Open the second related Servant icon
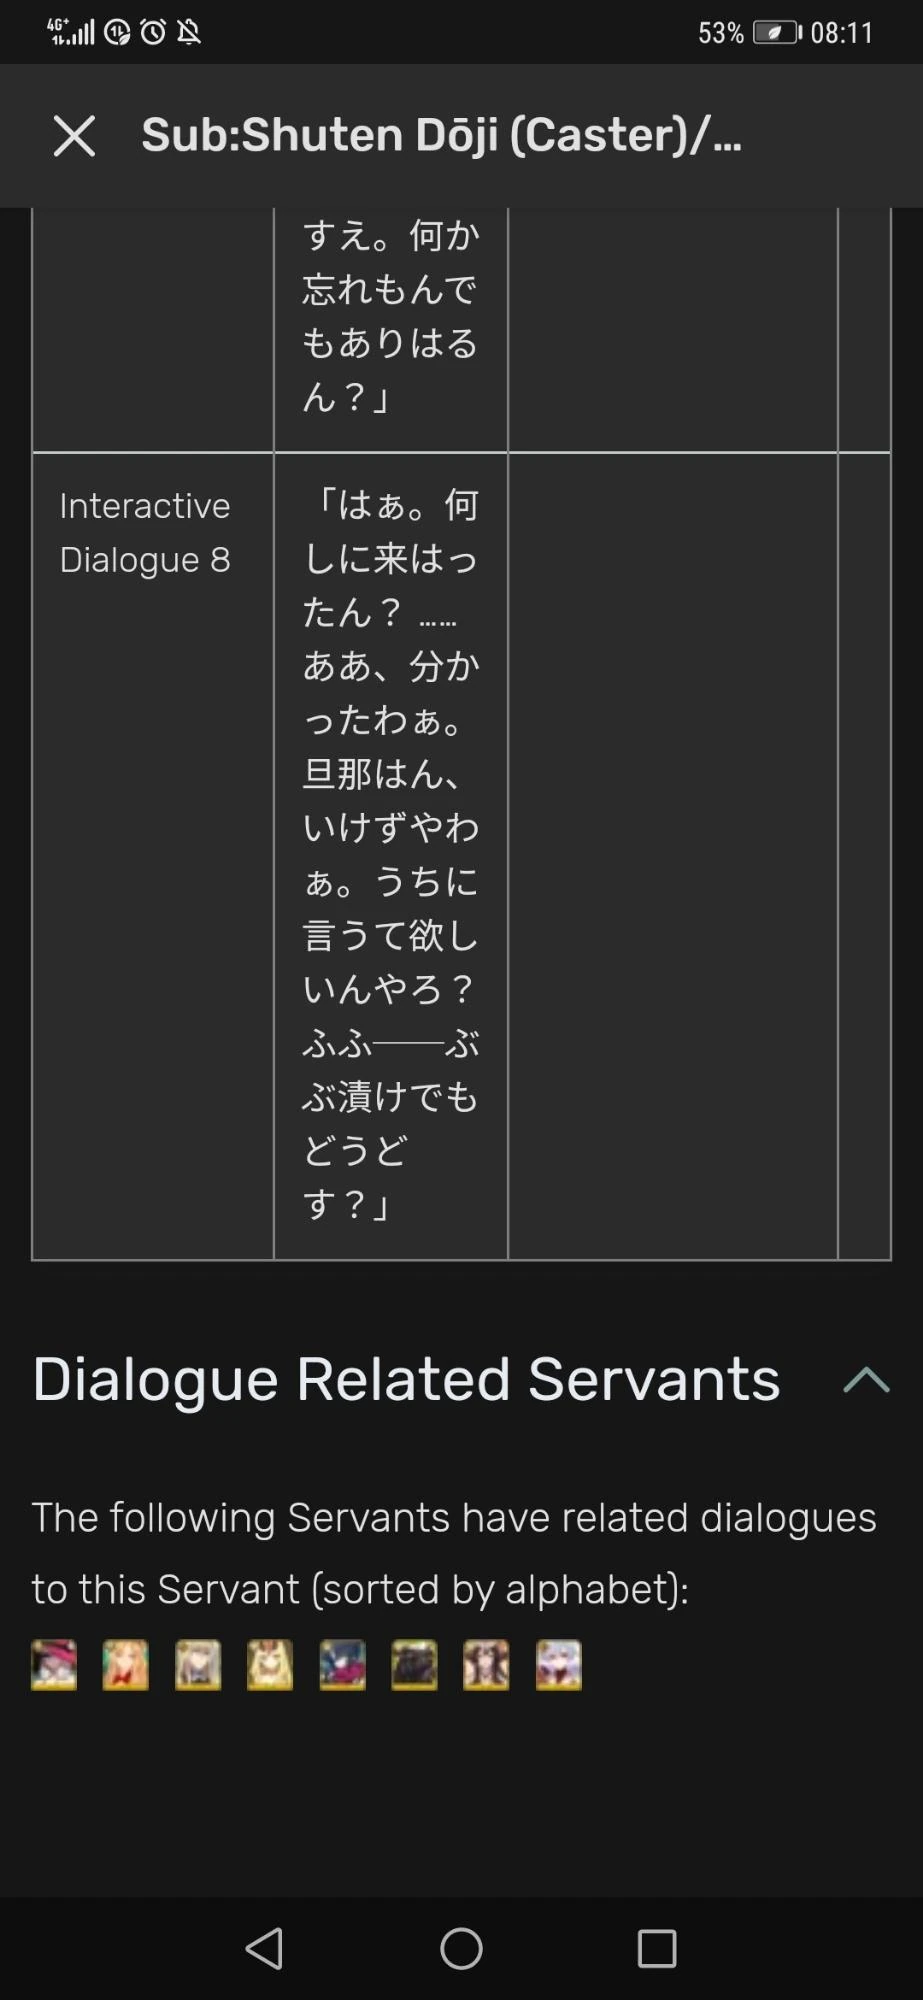Image resolution: width=923 pixels, height=2000 pixels. coord(126,1665)
